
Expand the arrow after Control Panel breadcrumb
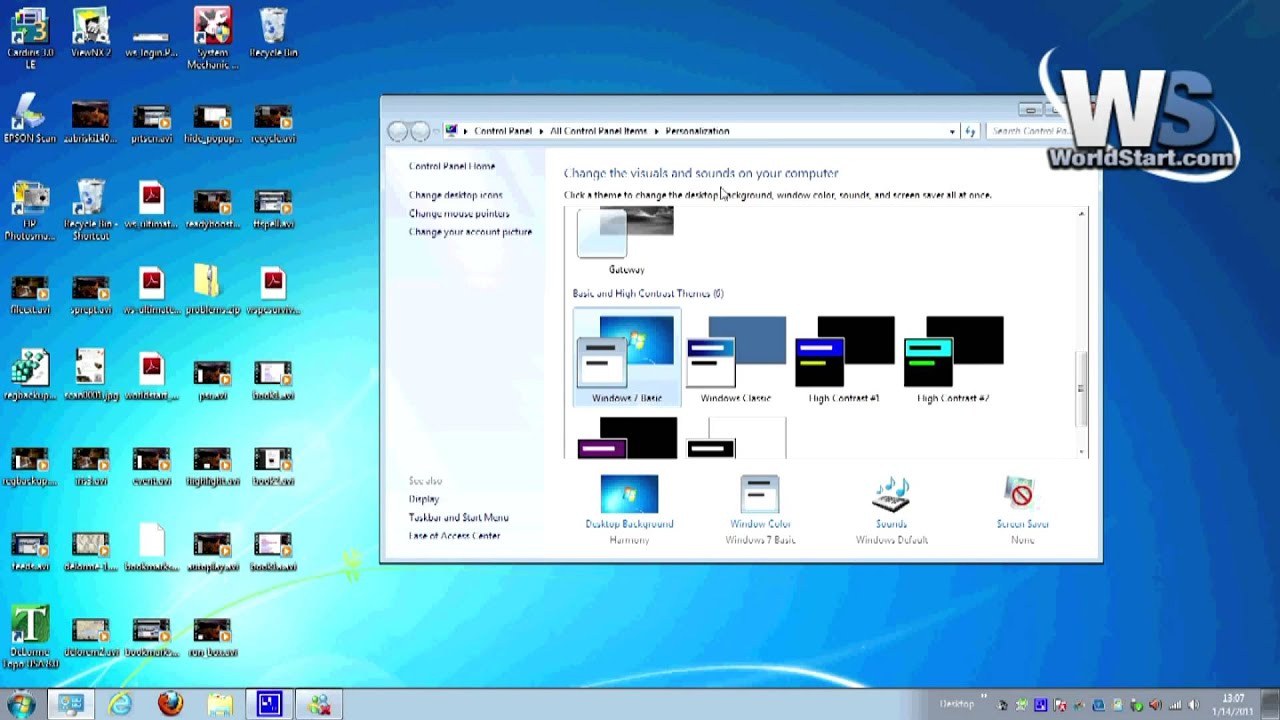tap(541, 131)
